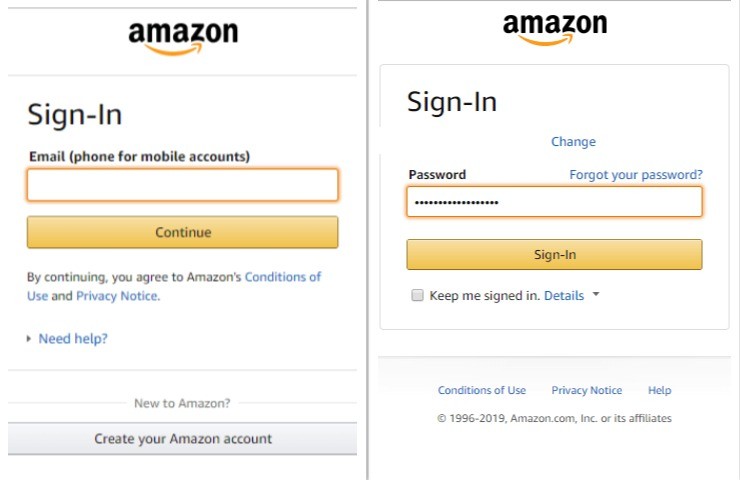Click the Need help? link text
This screenshot has height=480, width=740.
(73, 338)
